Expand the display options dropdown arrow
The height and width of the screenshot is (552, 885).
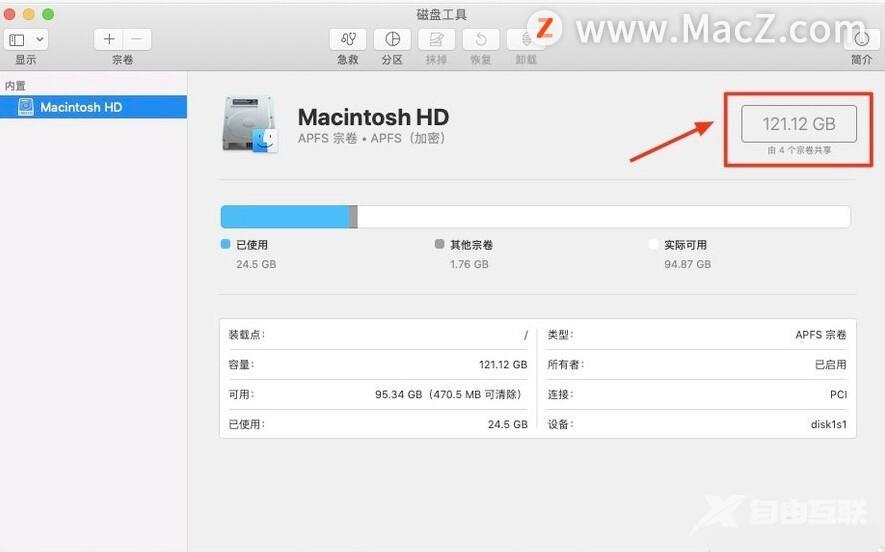pyautogui.click(x=39, y=40)
